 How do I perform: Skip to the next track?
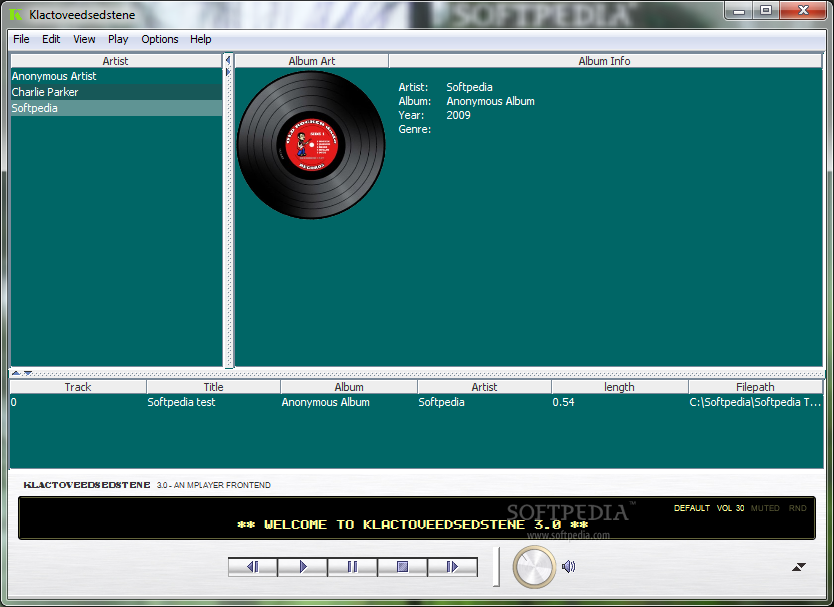452,567
